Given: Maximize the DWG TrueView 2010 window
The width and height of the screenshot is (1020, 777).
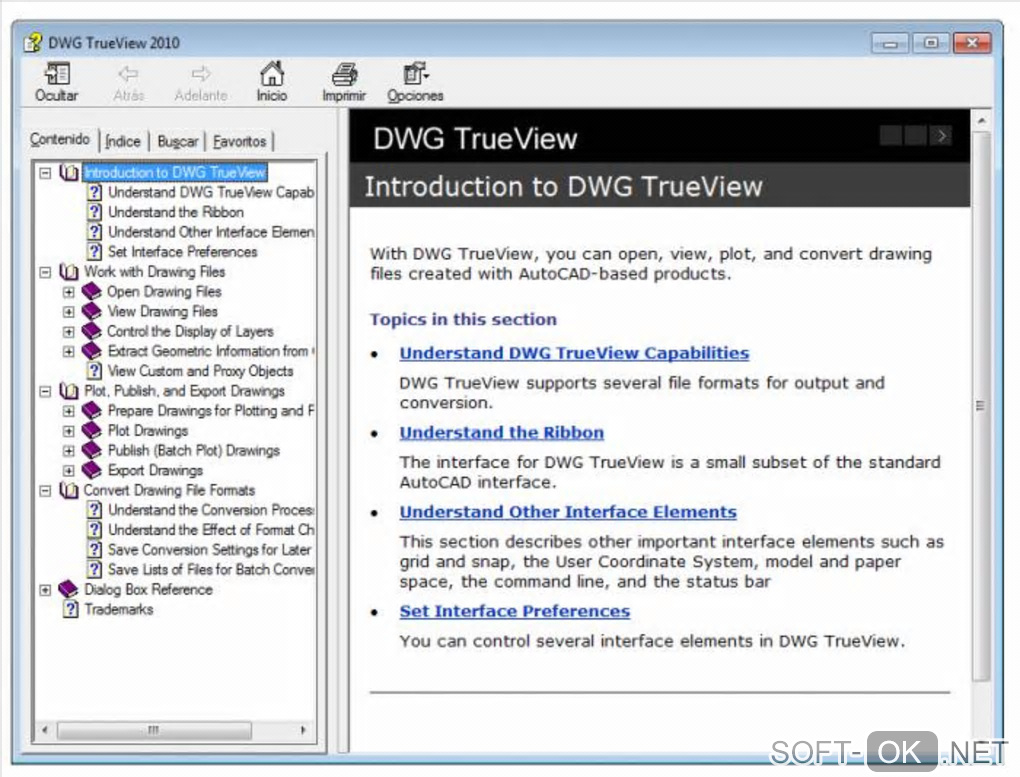Looking at the screenshot, I should point(931,43).
